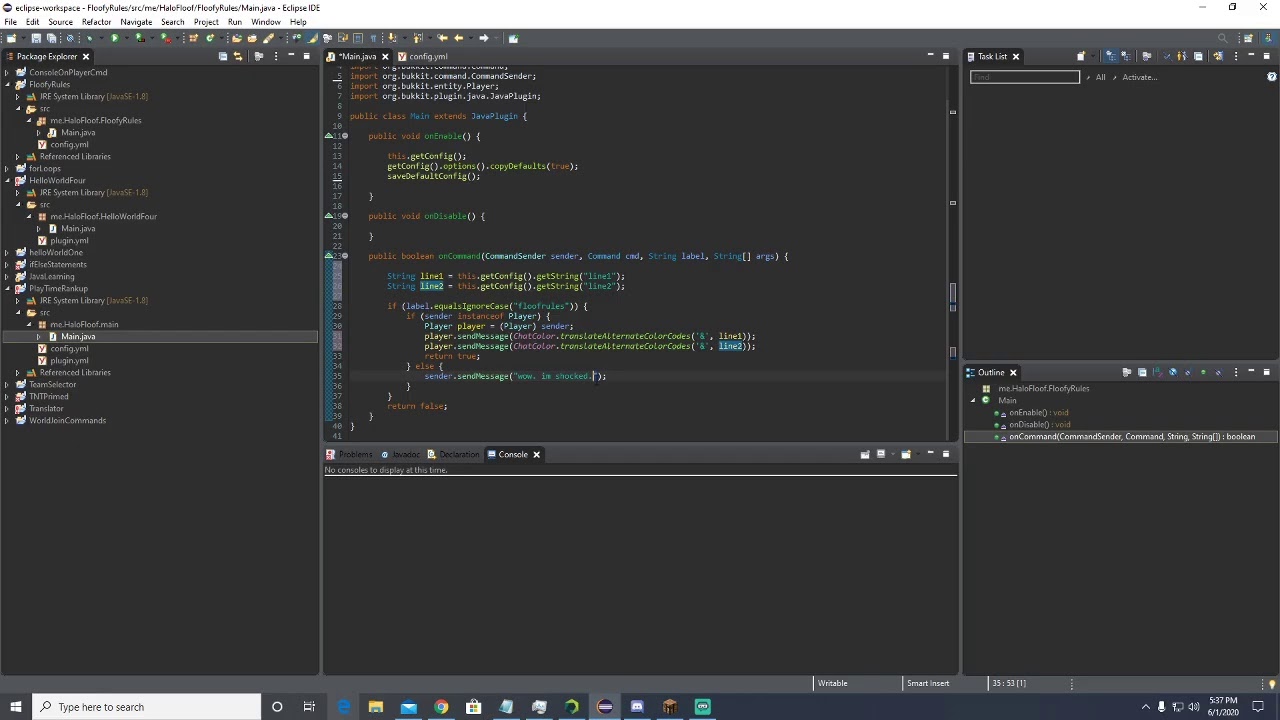The image size is (1280, 720).
Task: Open the File menu
Action: [x=10, y=21]
